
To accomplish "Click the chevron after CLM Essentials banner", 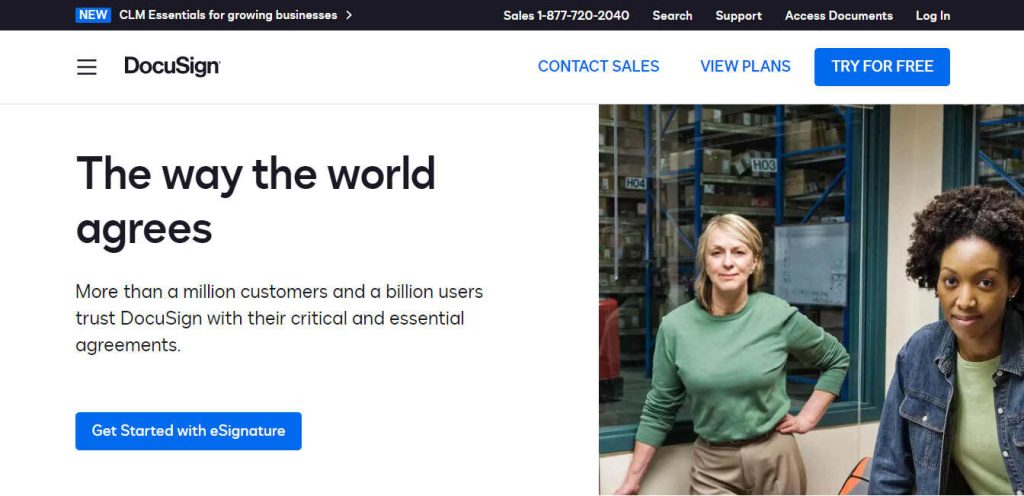I will click(349, 15).
